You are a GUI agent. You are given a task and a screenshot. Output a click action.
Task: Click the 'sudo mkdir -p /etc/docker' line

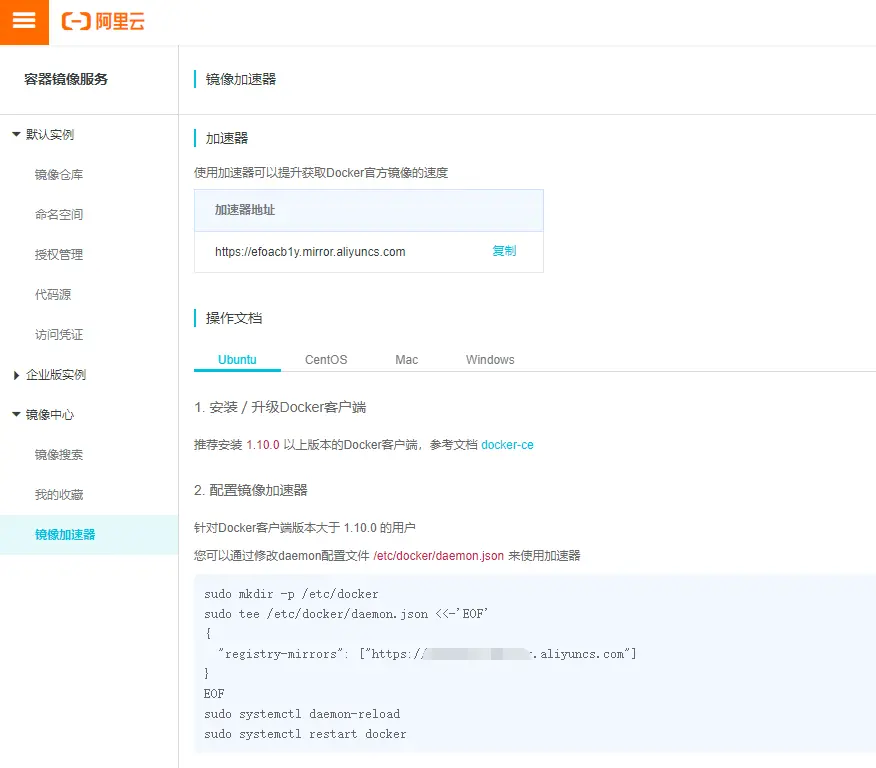[x=291, y=594]
